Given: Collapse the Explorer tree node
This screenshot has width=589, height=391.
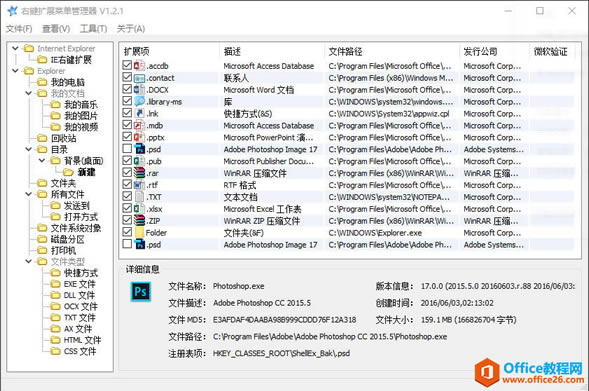Looking at the screenshot, I should (x=15, y=71).
